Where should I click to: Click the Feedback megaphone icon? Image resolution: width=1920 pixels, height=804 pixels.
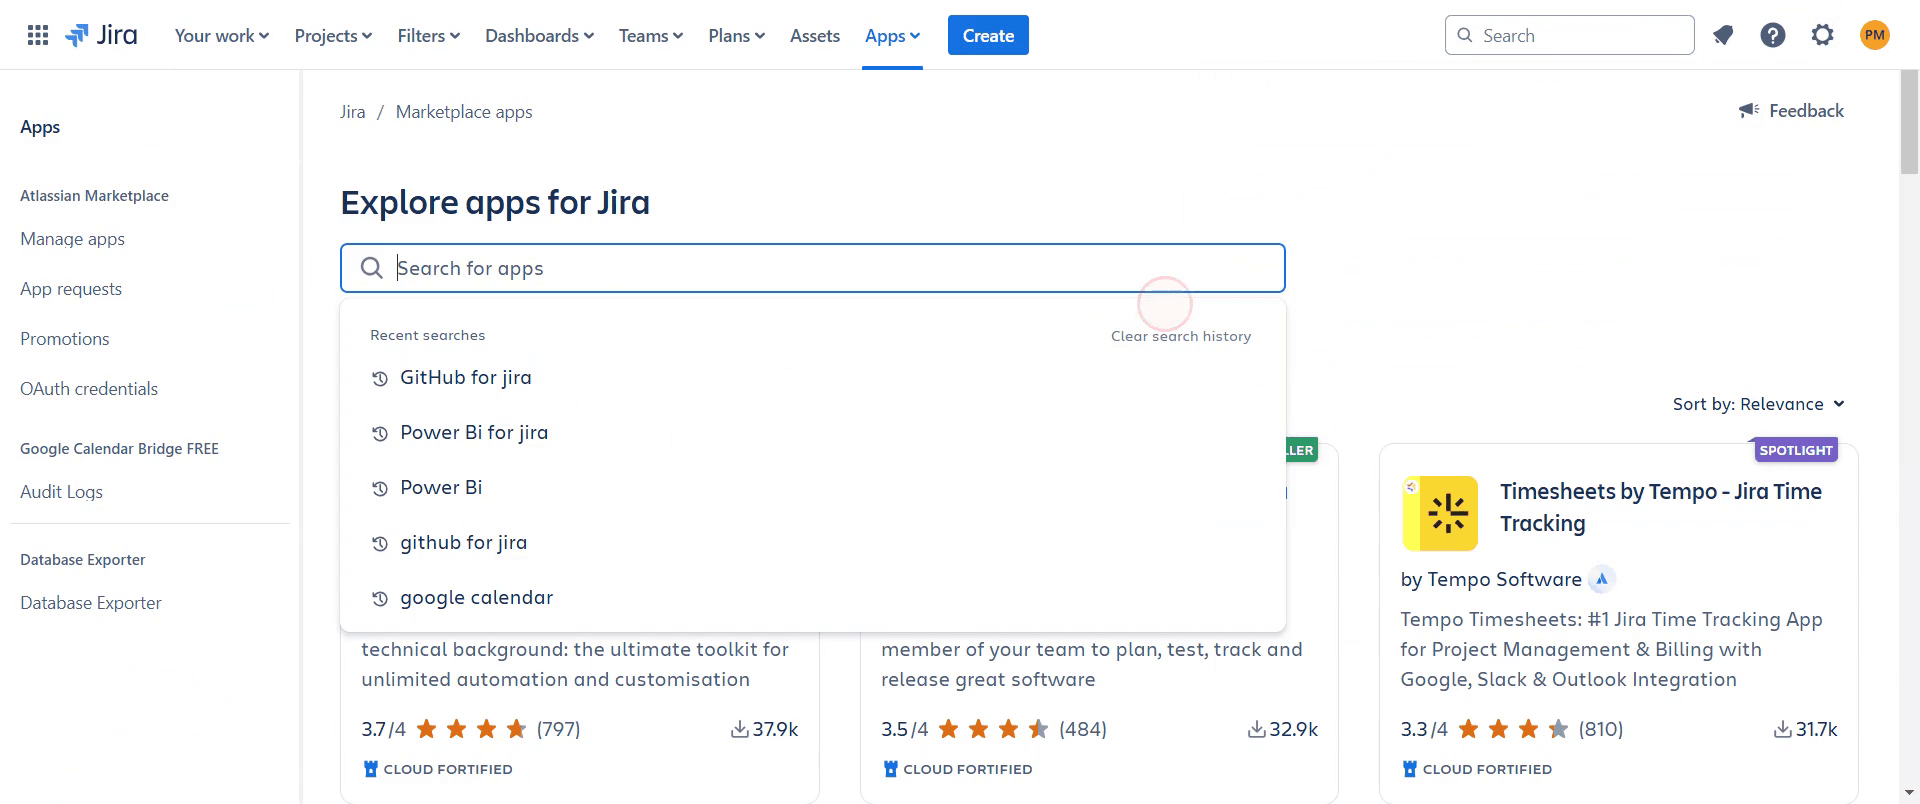click(1749, 110)
